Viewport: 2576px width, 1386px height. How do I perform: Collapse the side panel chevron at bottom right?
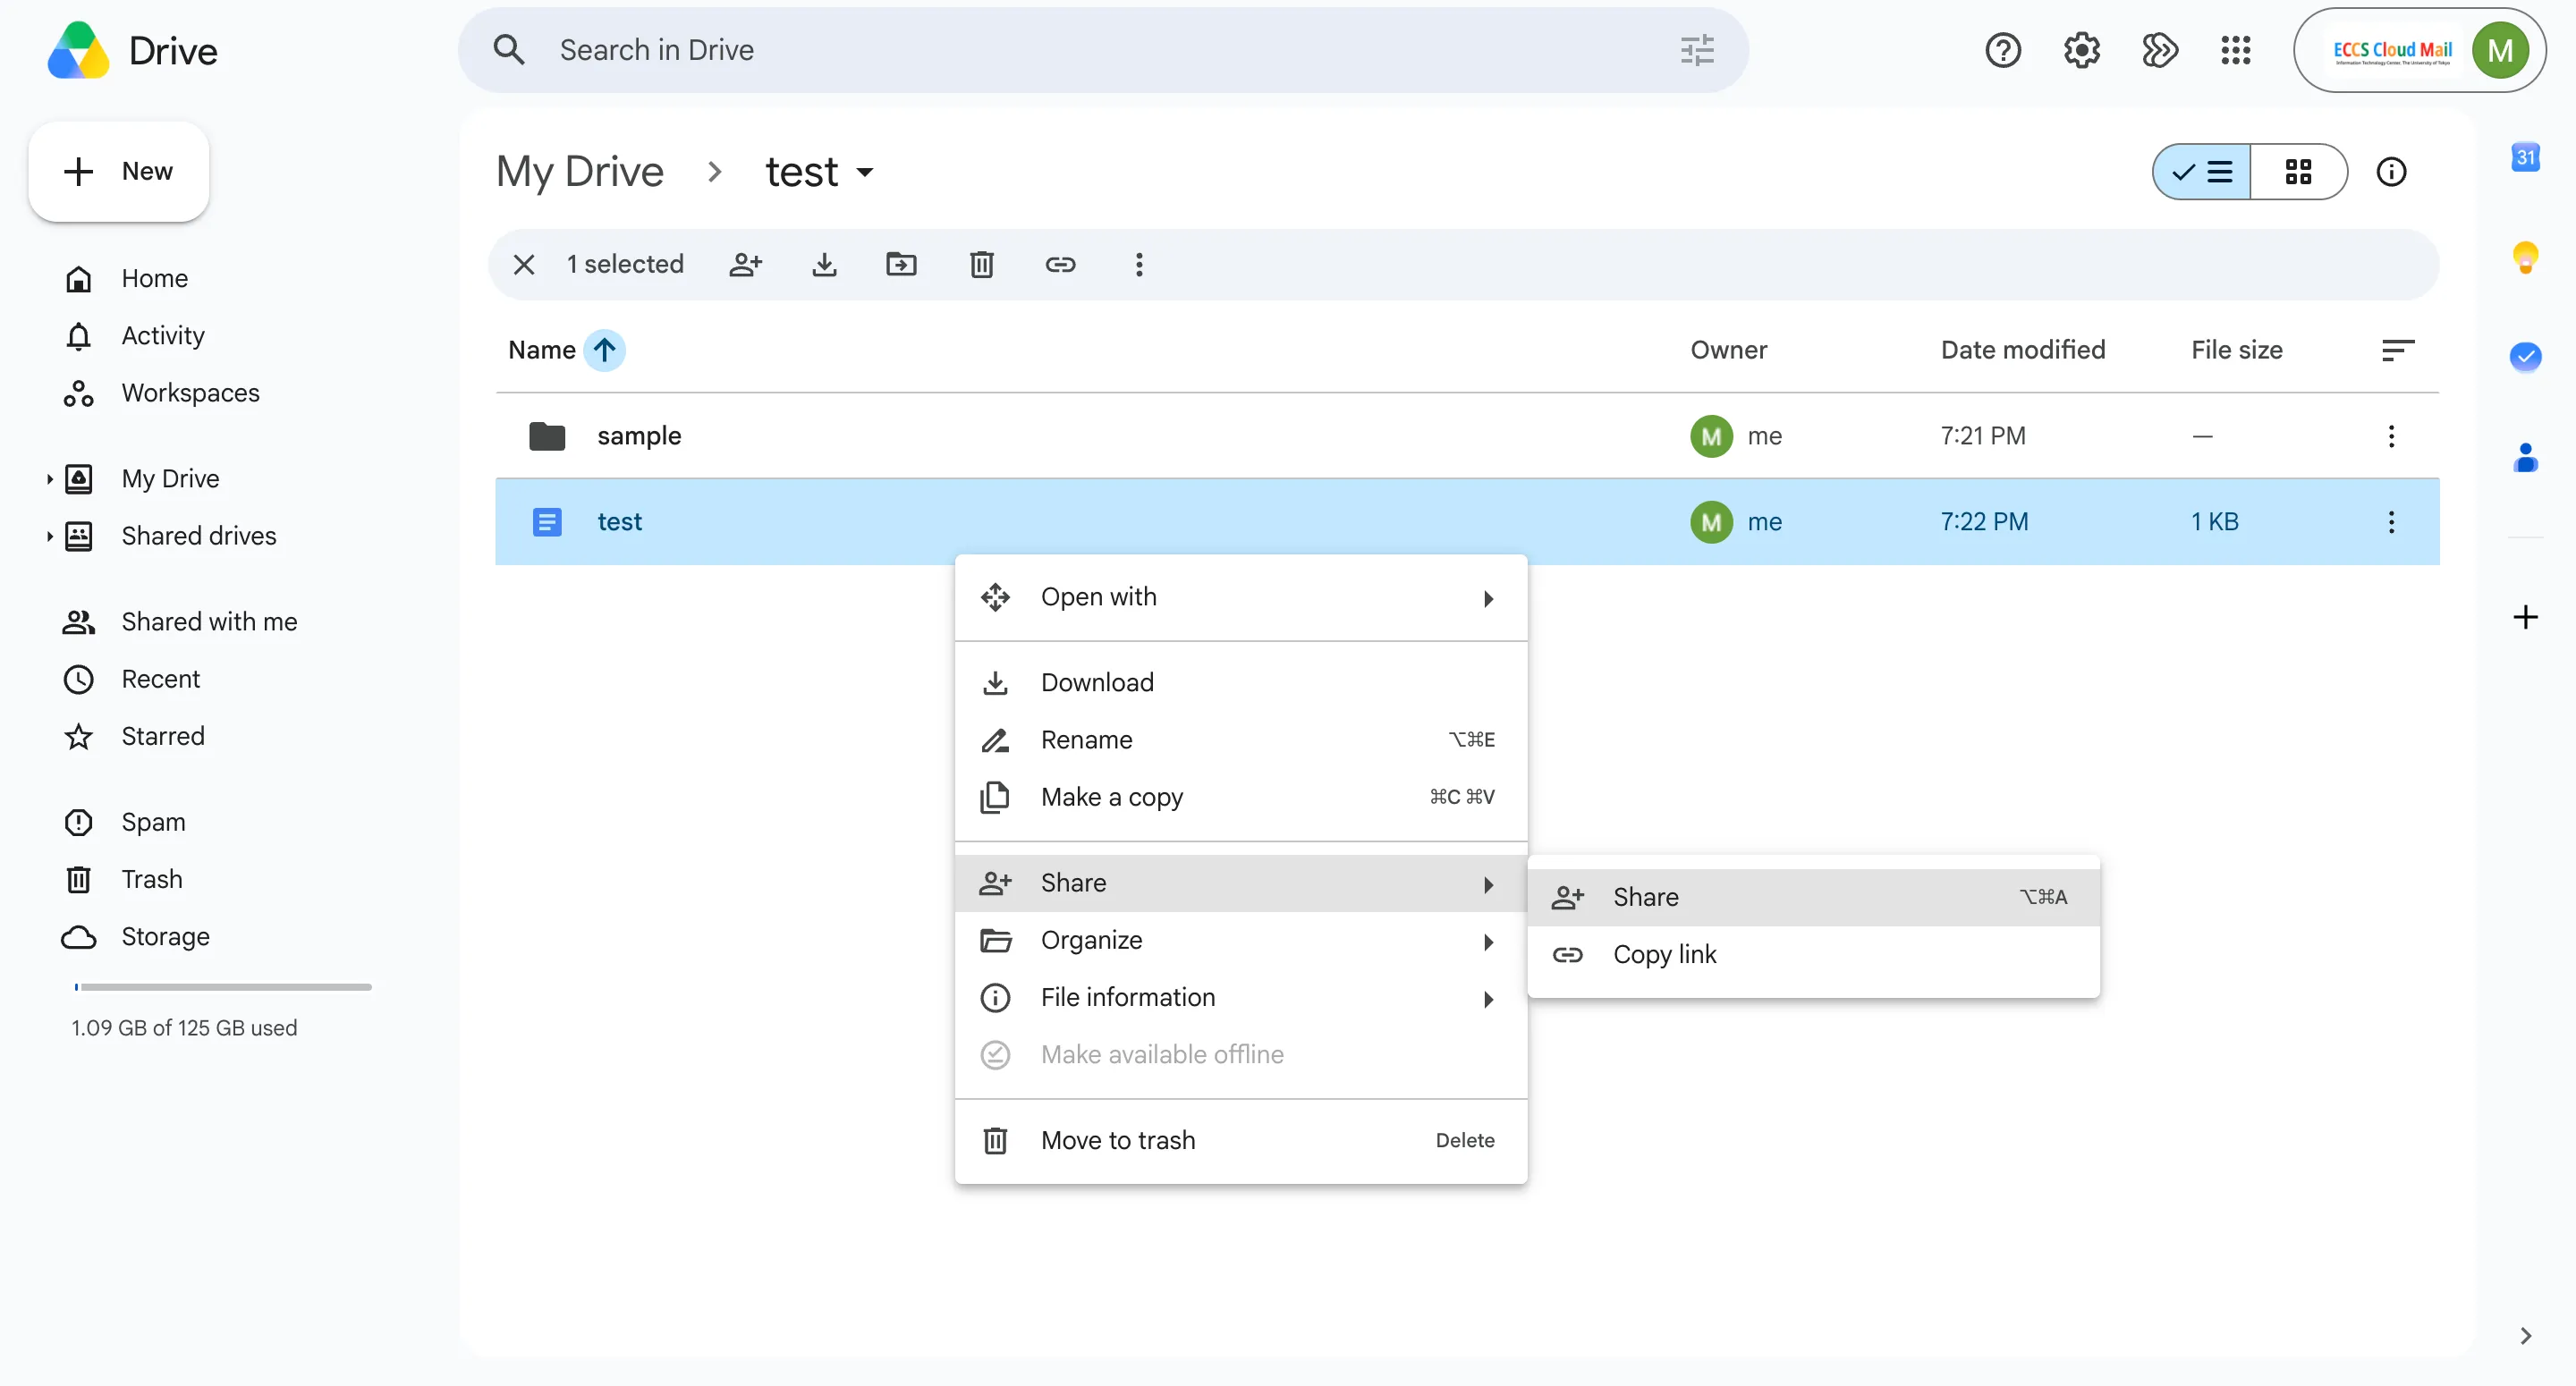[x=2525, y=1336]
